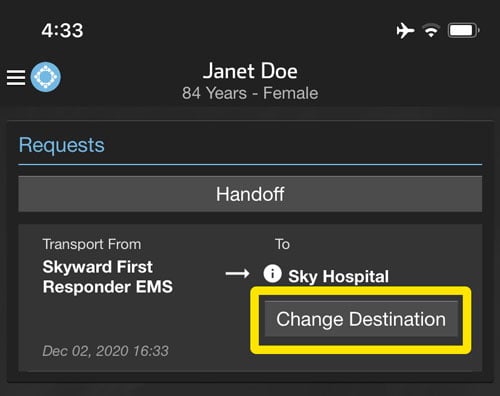
Task: Tap the patient name Janet Doe
Action: [250, 71]
